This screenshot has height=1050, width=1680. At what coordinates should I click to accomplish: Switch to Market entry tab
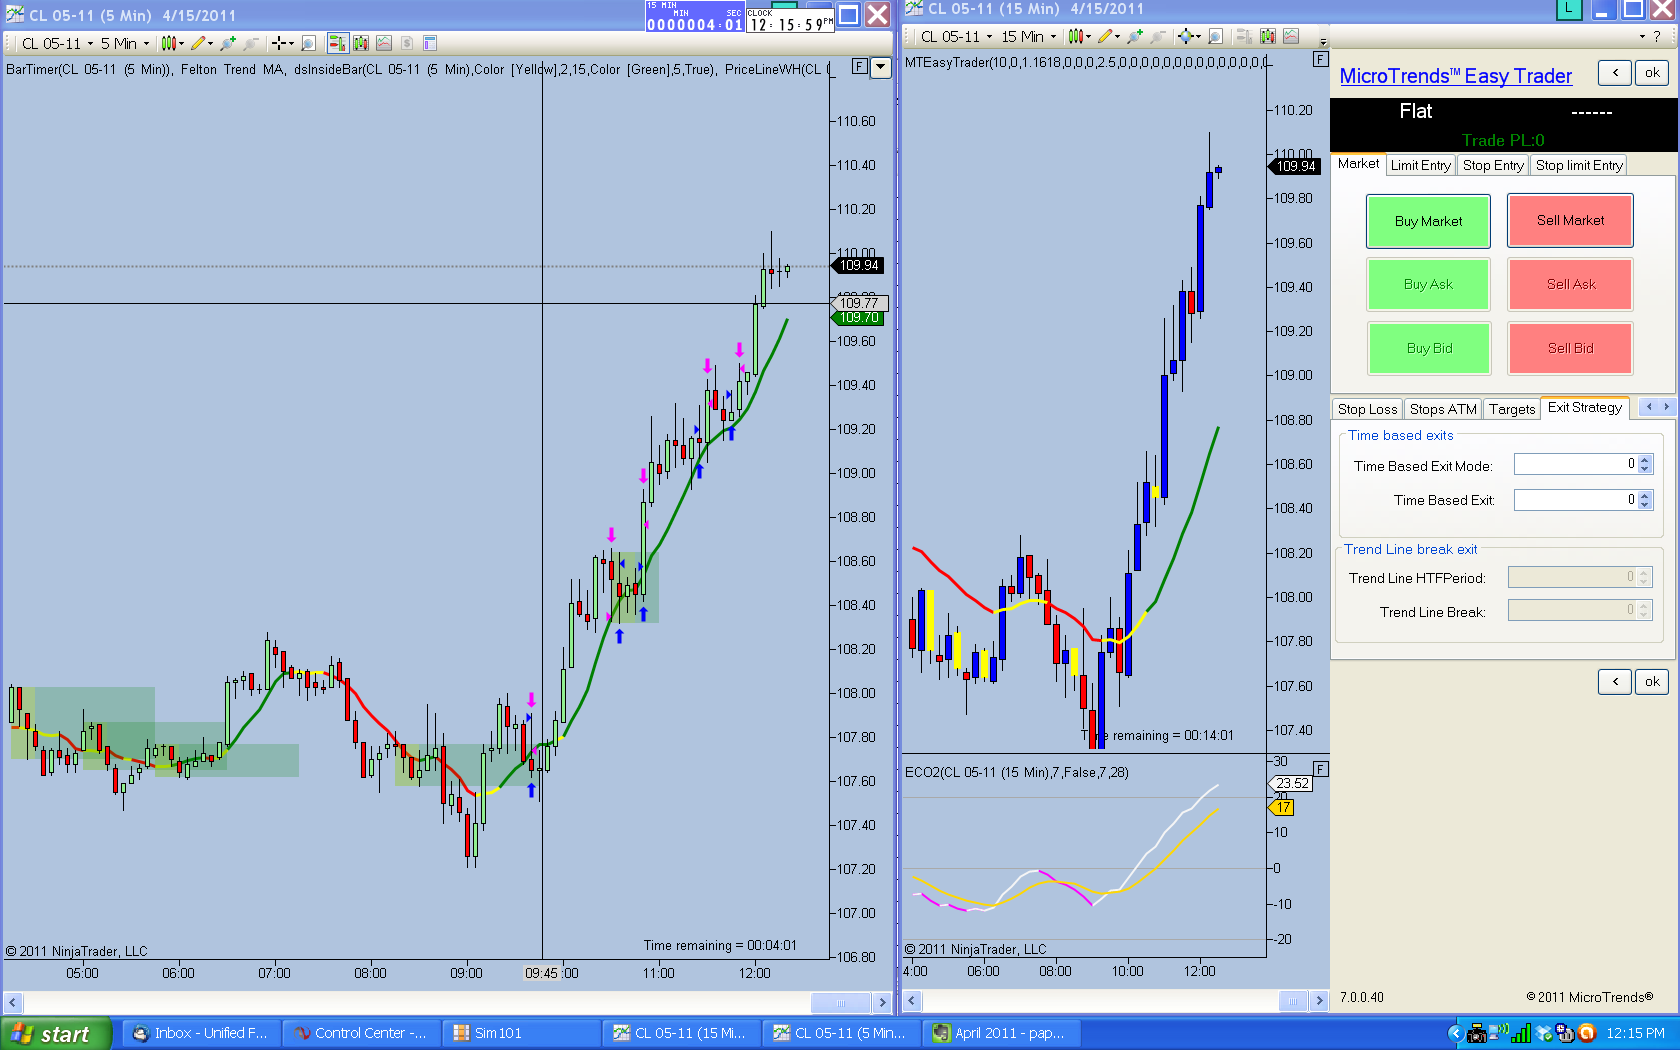[1358, 164]
